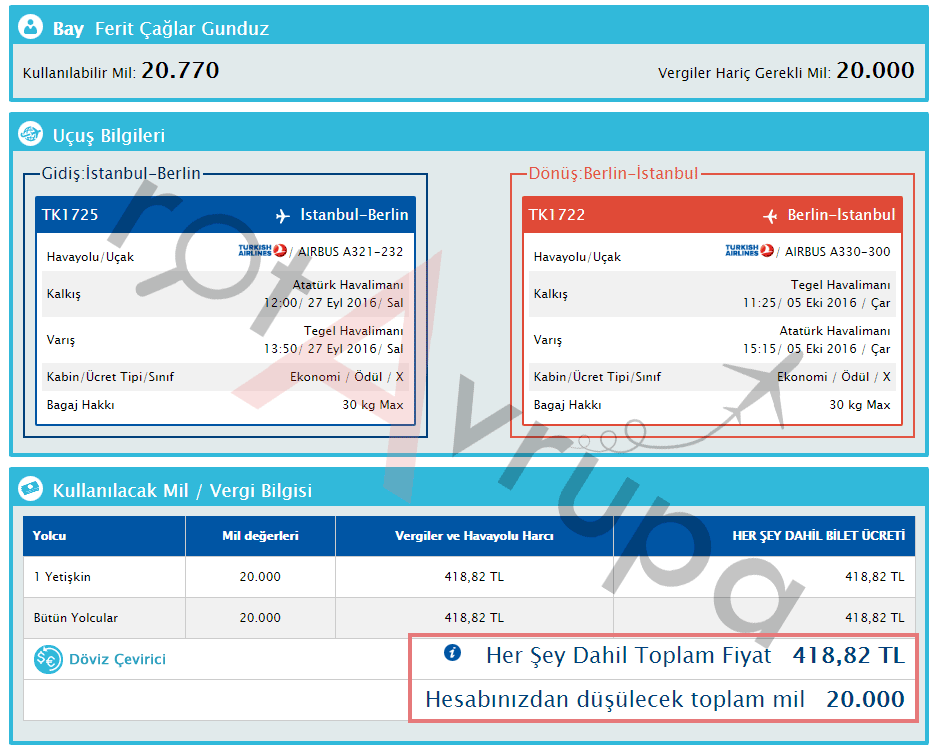Click the miles and tax money icon
The height and width of the screenshot is (751, 940).
(31, 490)
